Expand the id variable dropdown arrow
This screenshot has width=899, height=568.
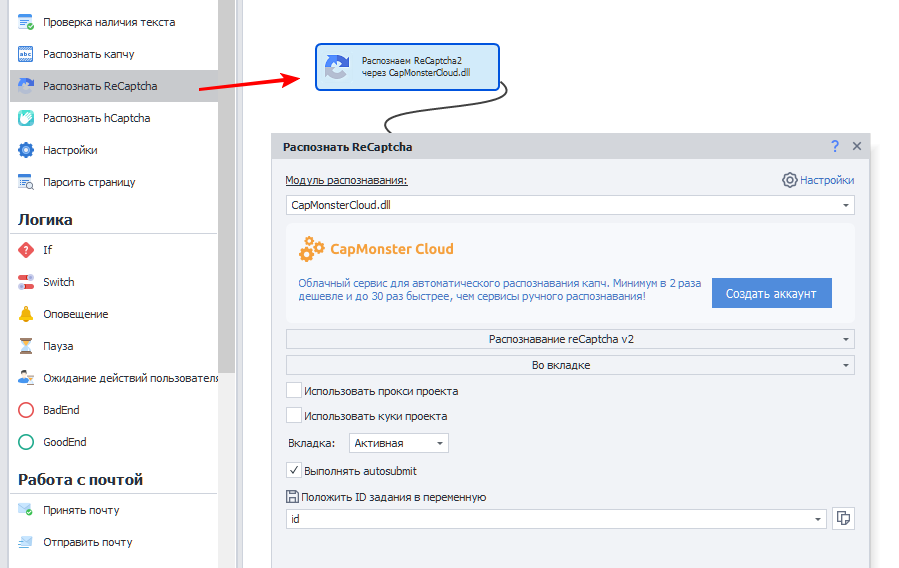[x=818, y=519]
